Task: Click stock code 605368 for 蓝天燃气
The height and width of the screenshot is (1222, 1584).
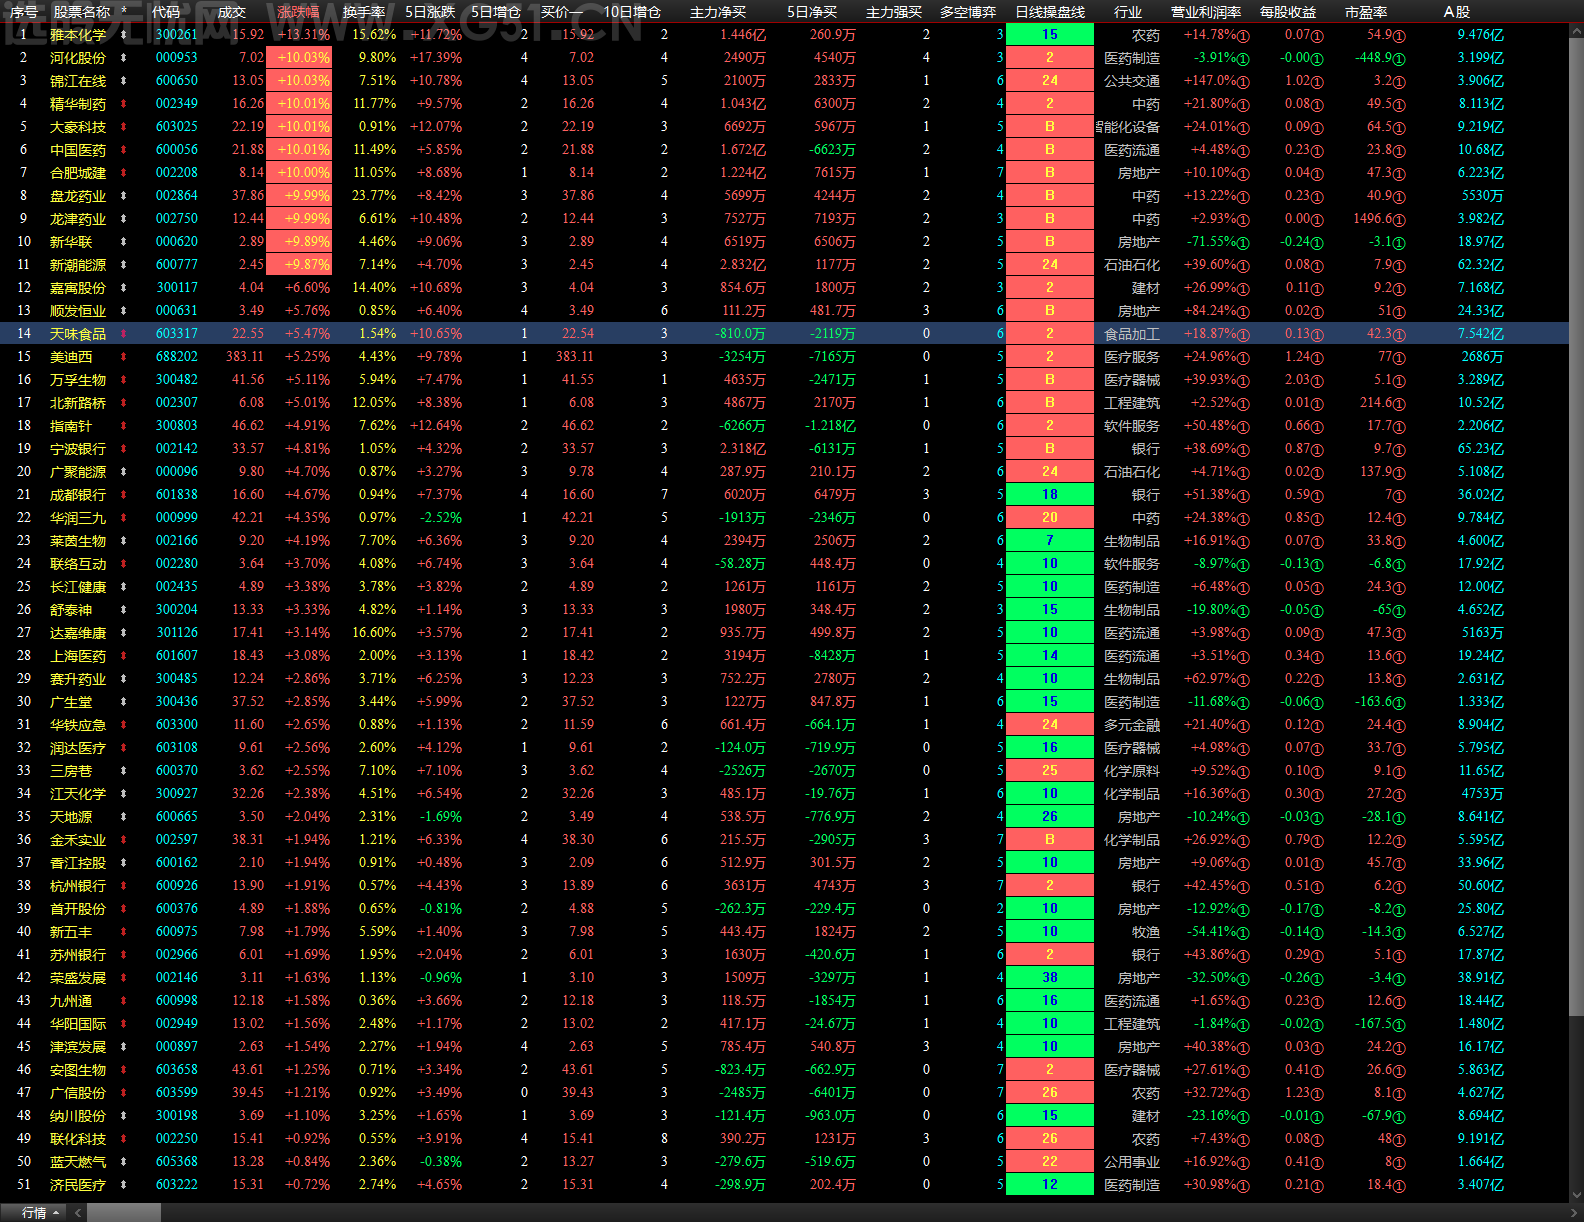Action: (177, 1162)
